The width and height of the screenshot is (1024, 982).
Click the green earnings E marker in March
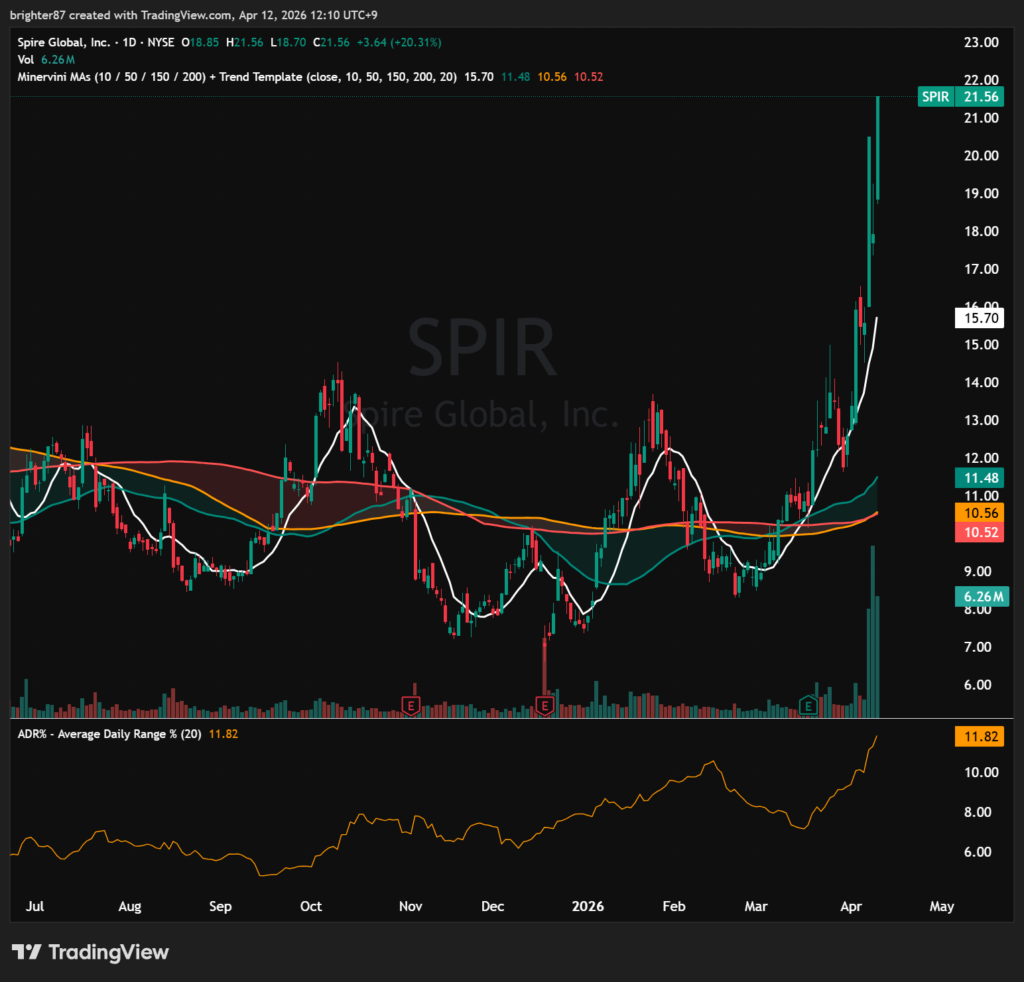tap(809, 706)
